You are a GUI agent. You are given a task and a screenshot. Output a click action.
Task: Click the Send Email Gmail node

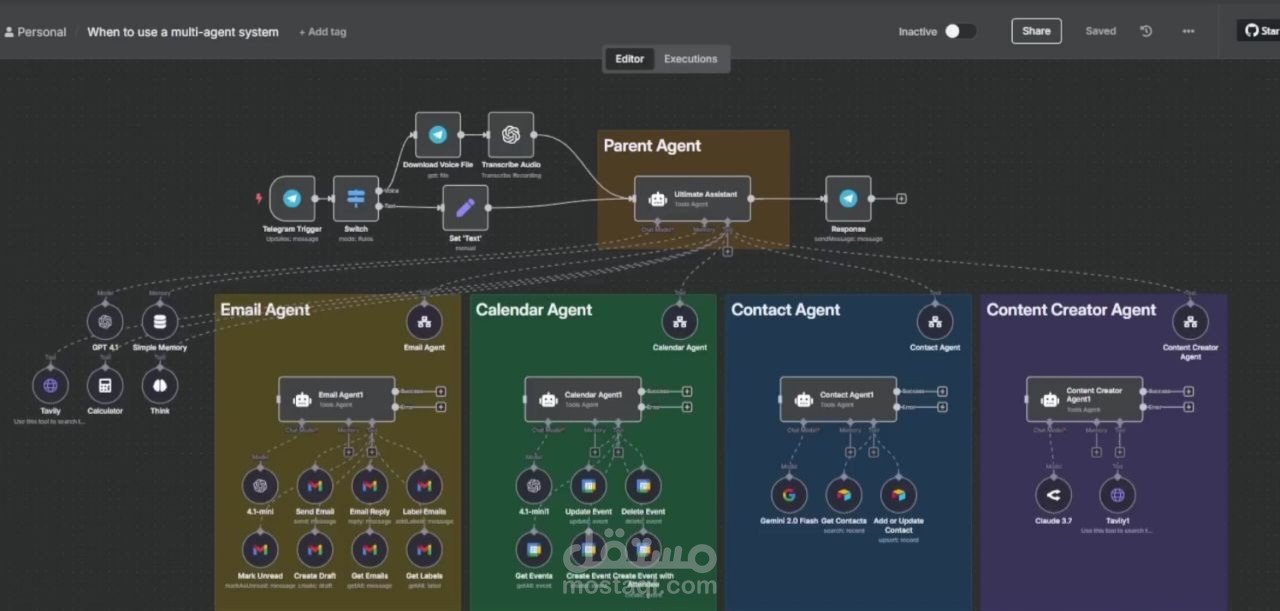pos(315,486)
